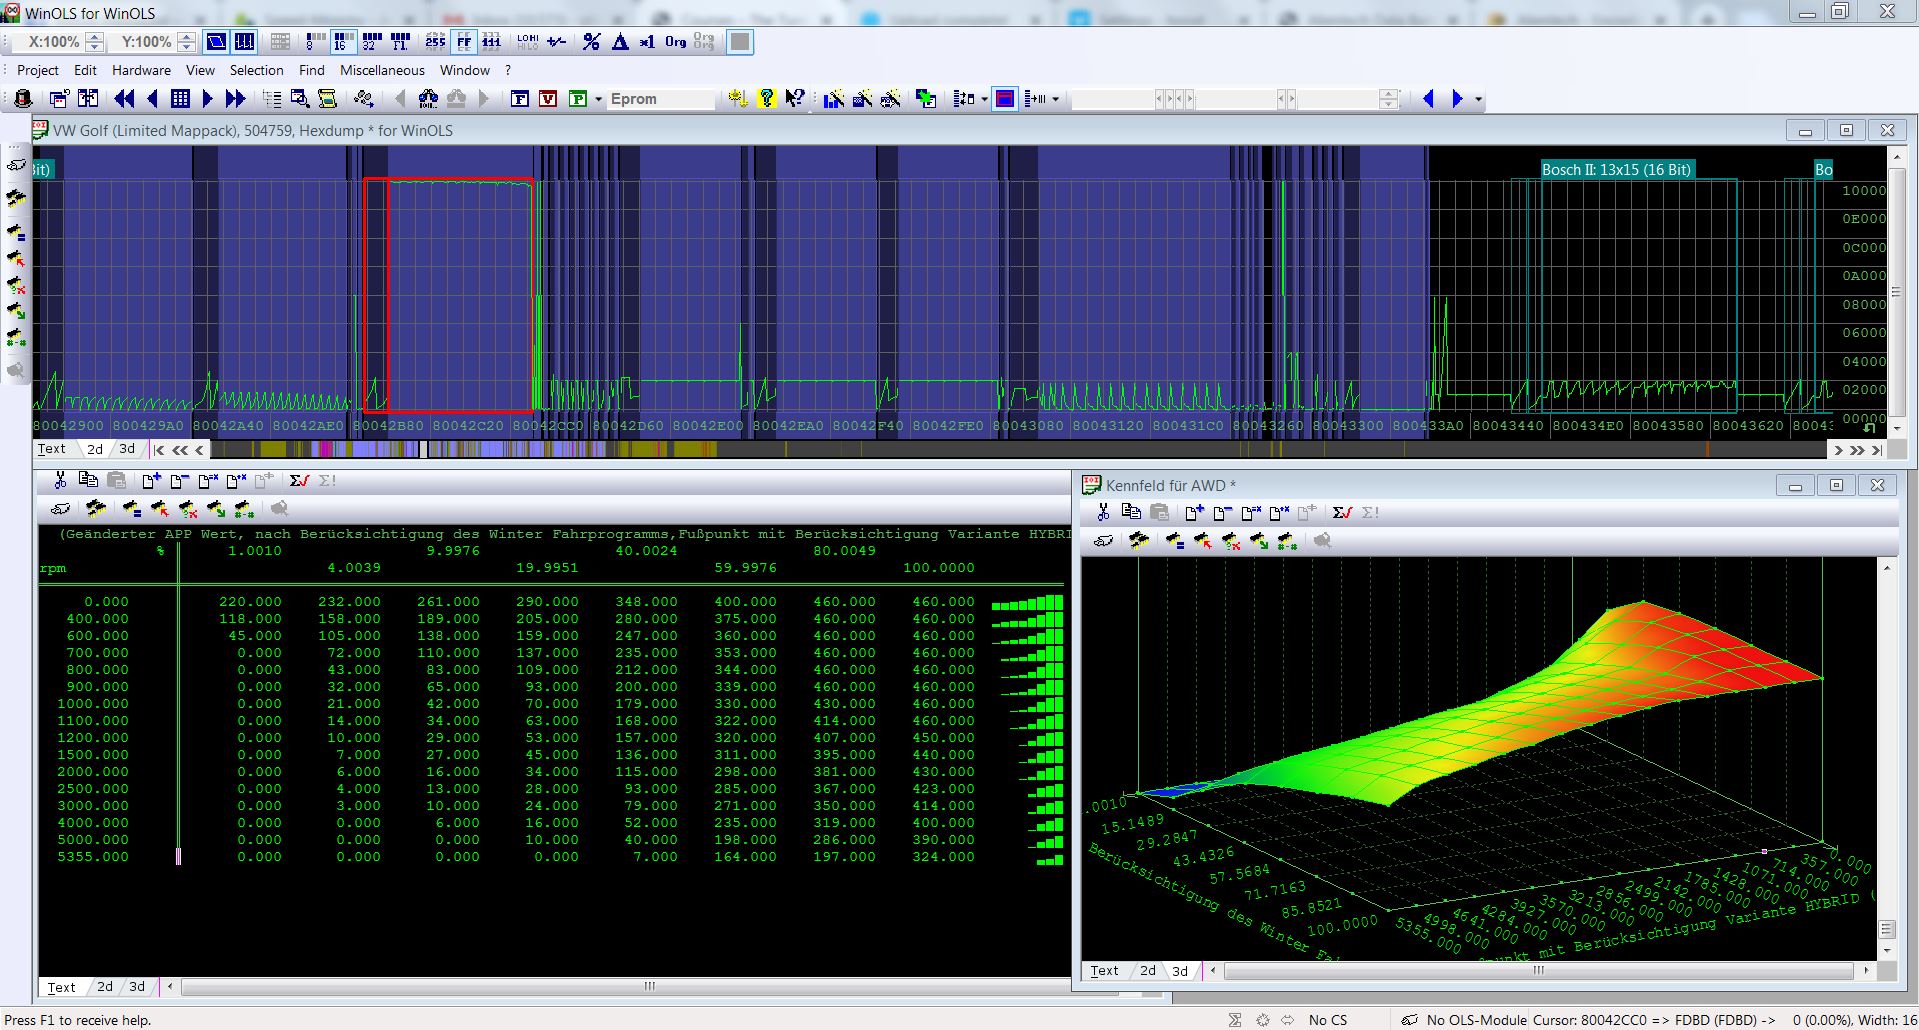Decrease Y zoom with spinner down
This screenshot has height=1030, width=1919.
(186, 47)
